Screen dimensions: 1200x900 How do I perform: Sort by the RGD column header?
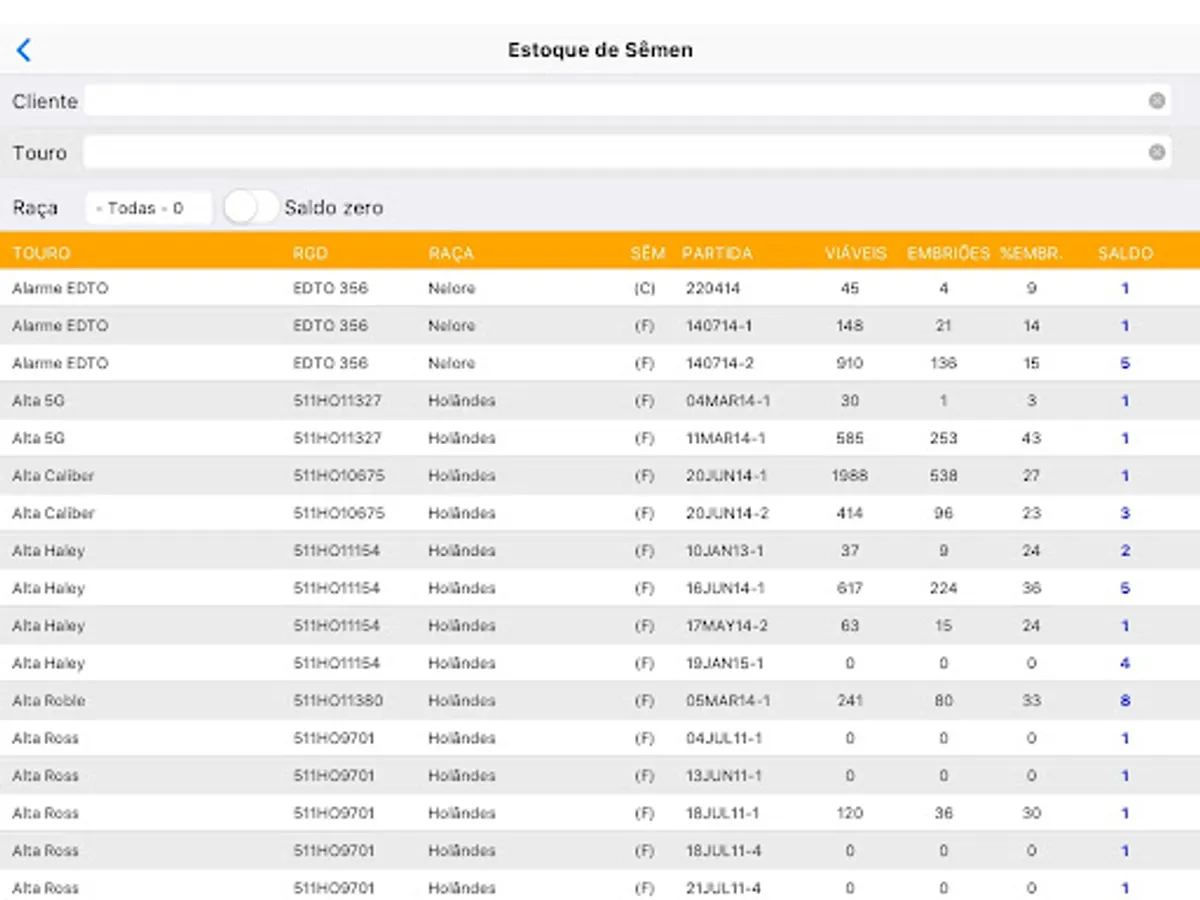(x=310, y=253)
